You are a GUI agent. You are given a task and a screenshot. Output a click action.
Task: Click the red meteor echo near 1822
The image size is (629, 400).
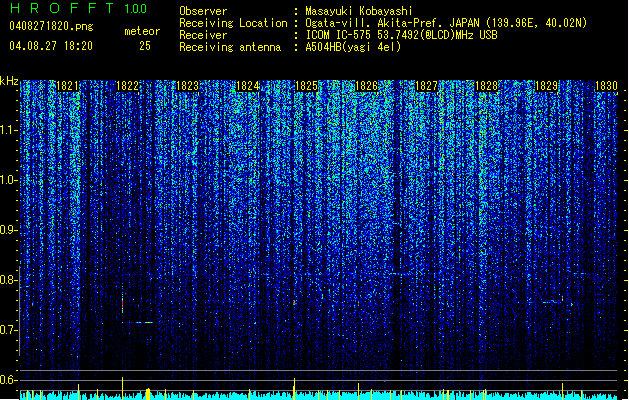[x=122, y=304]
